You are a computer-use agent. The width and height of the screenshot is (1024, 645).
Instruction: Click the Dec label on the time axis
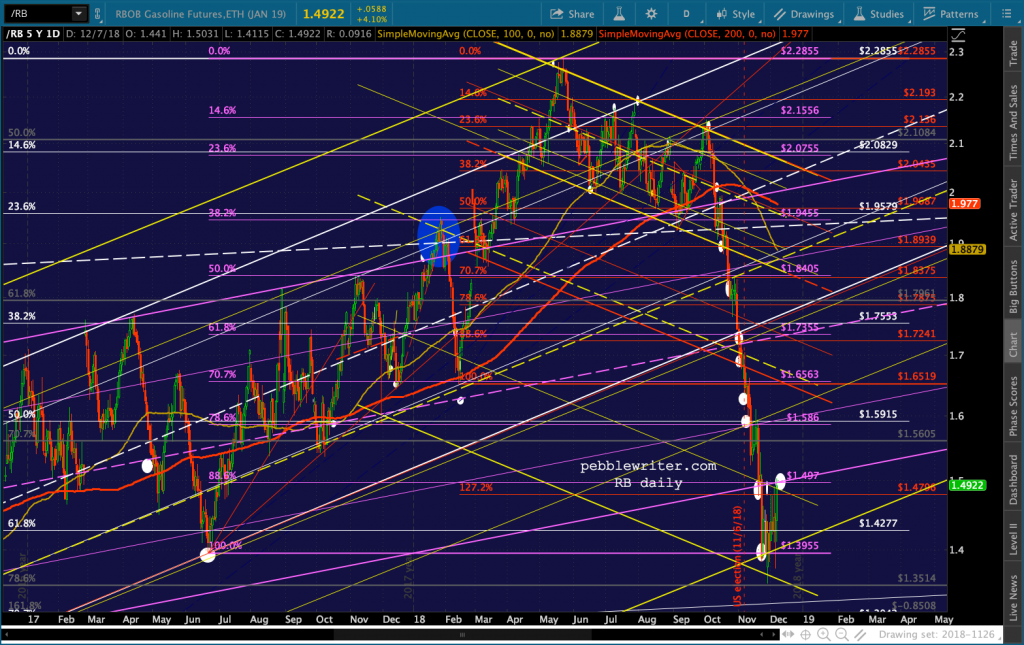click(x=778, y=619)
